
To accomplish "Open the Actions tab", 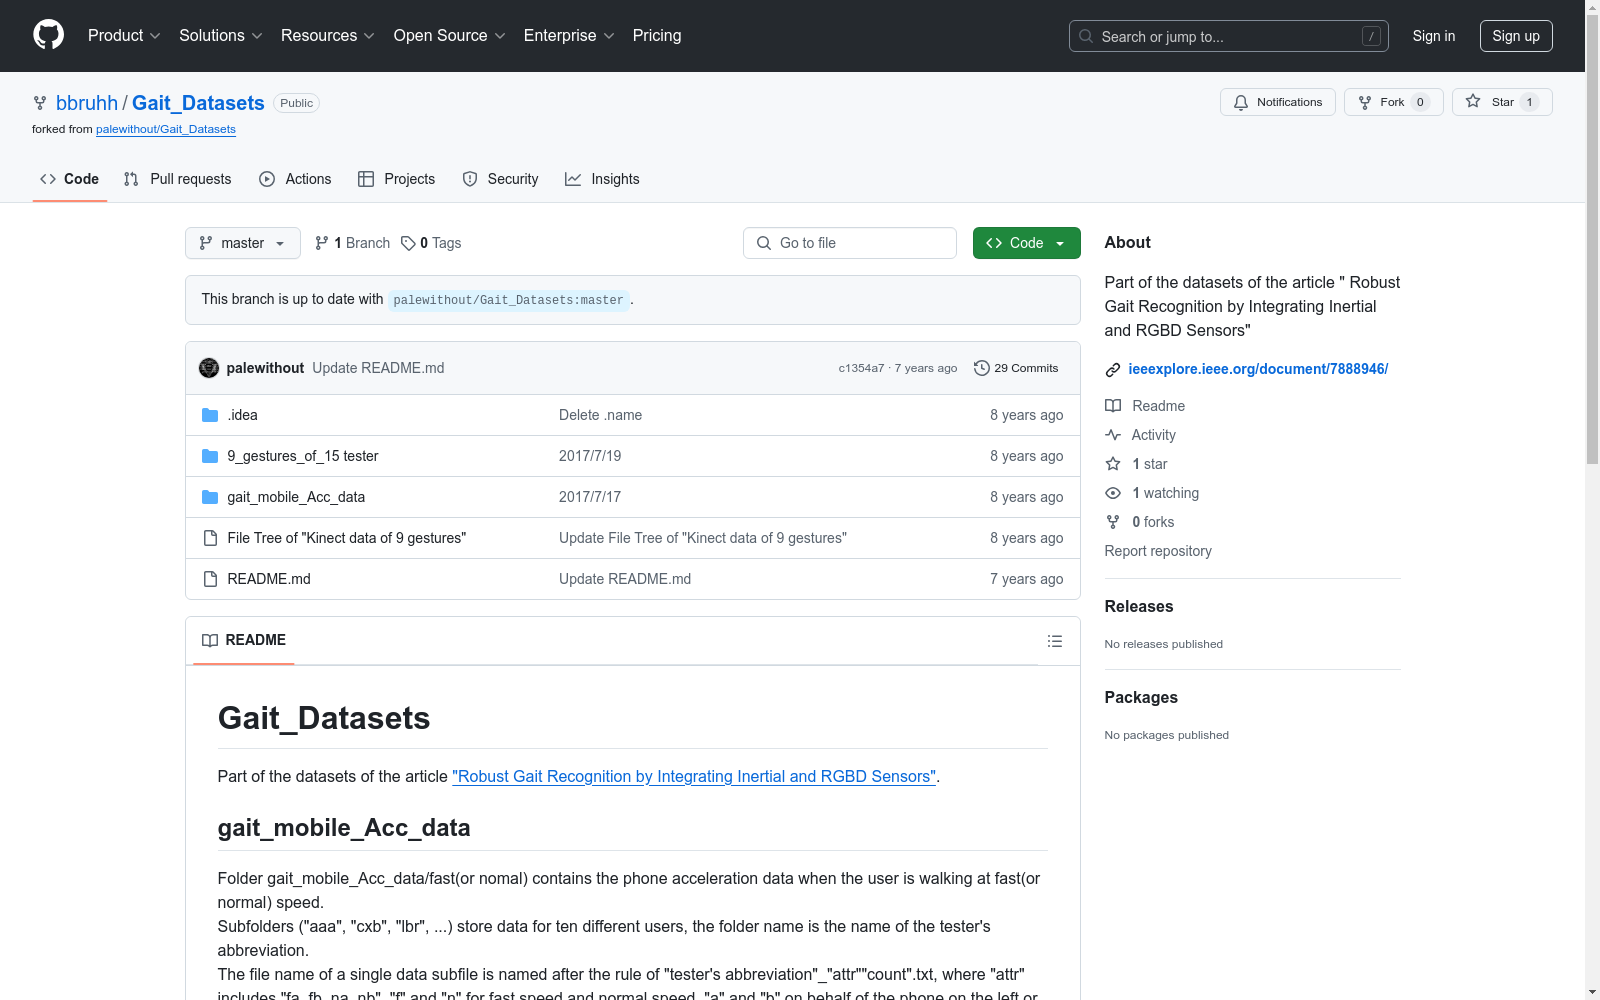I will 295,179.
